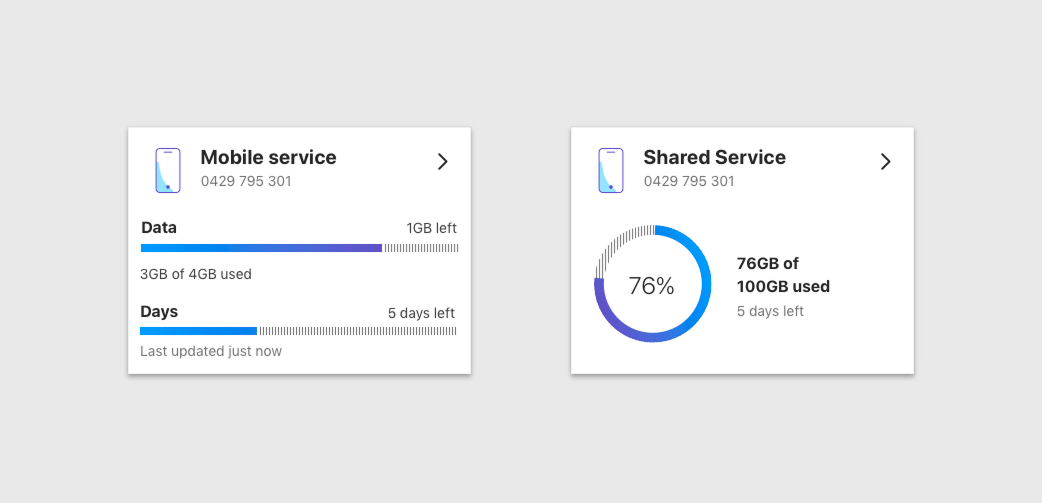Click the Data heading label
Screen dimensions: 1042x503
[x=159, y=228]
